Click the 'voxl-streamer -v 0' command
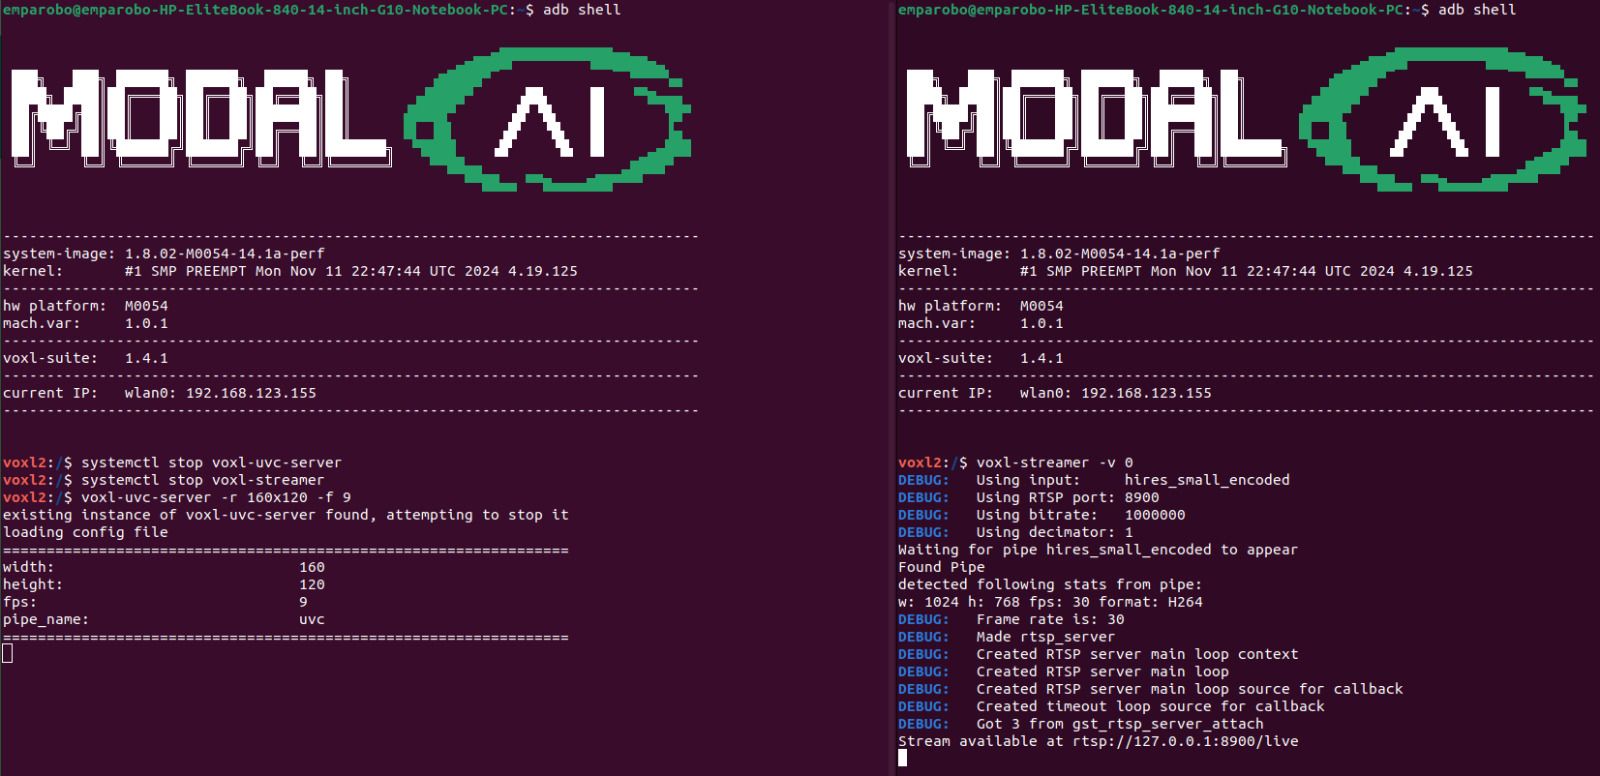The width and height of the screenshot is (1600, 776). tap(1055, 463)
